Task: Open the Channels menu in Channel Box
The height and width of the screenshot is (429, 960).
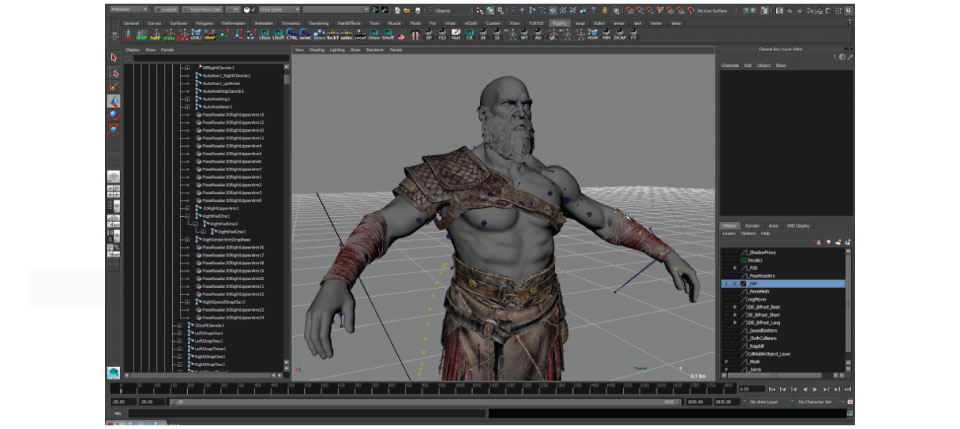Action: coord(730,65)
